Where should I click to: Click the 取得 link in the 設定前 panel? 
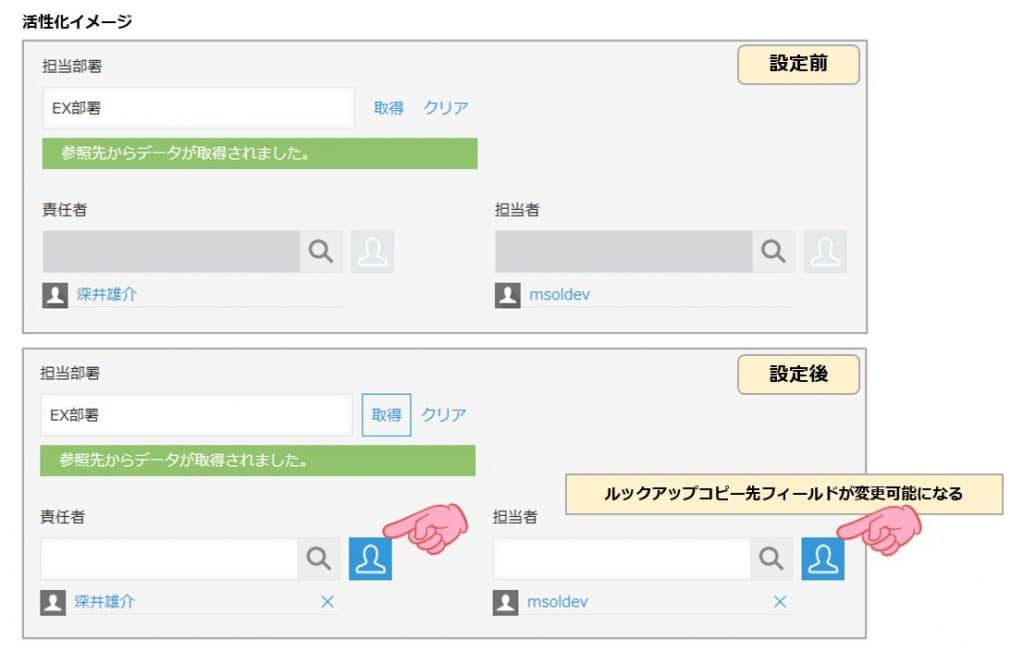pyautogui.click(x=389, y=108)
